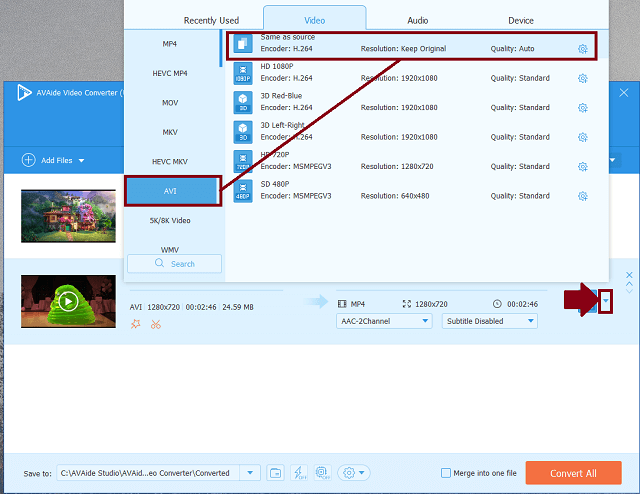Open the output folder icon
The height and width of the screenshot is (494, 640).
click(276, 473)
